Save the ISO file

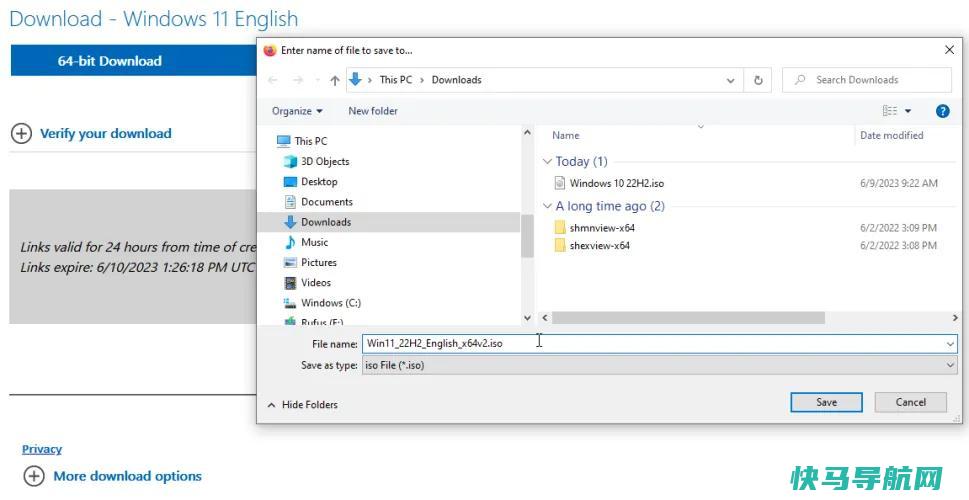click(x=826, y=402)
